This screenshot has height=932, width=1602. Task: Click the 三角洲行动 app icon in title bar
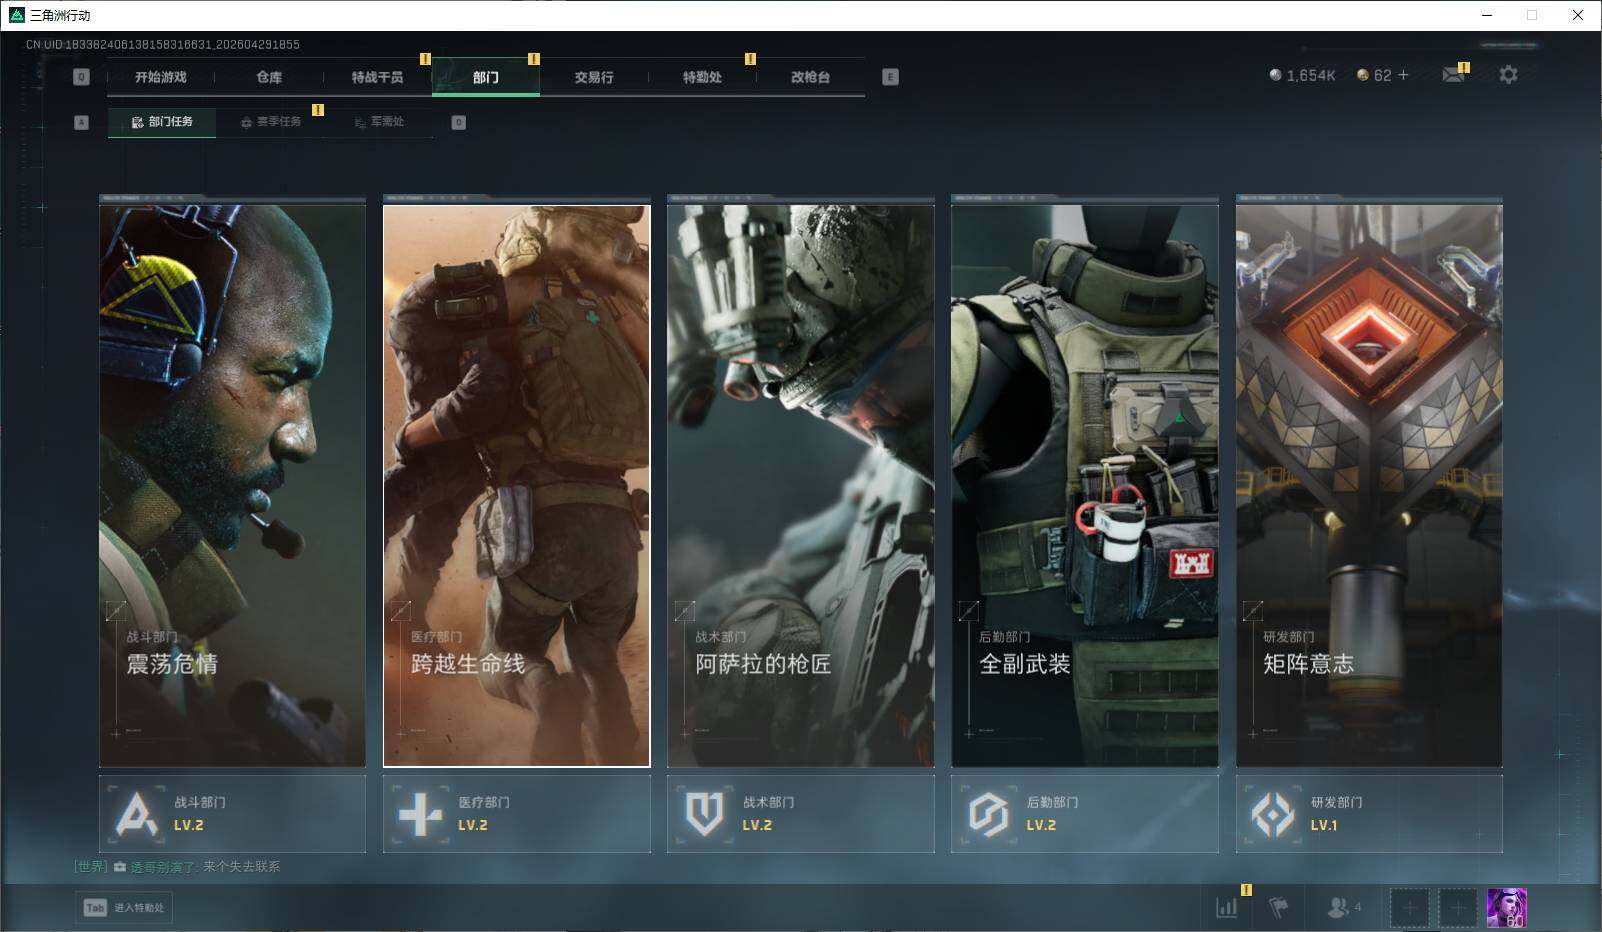16,15
